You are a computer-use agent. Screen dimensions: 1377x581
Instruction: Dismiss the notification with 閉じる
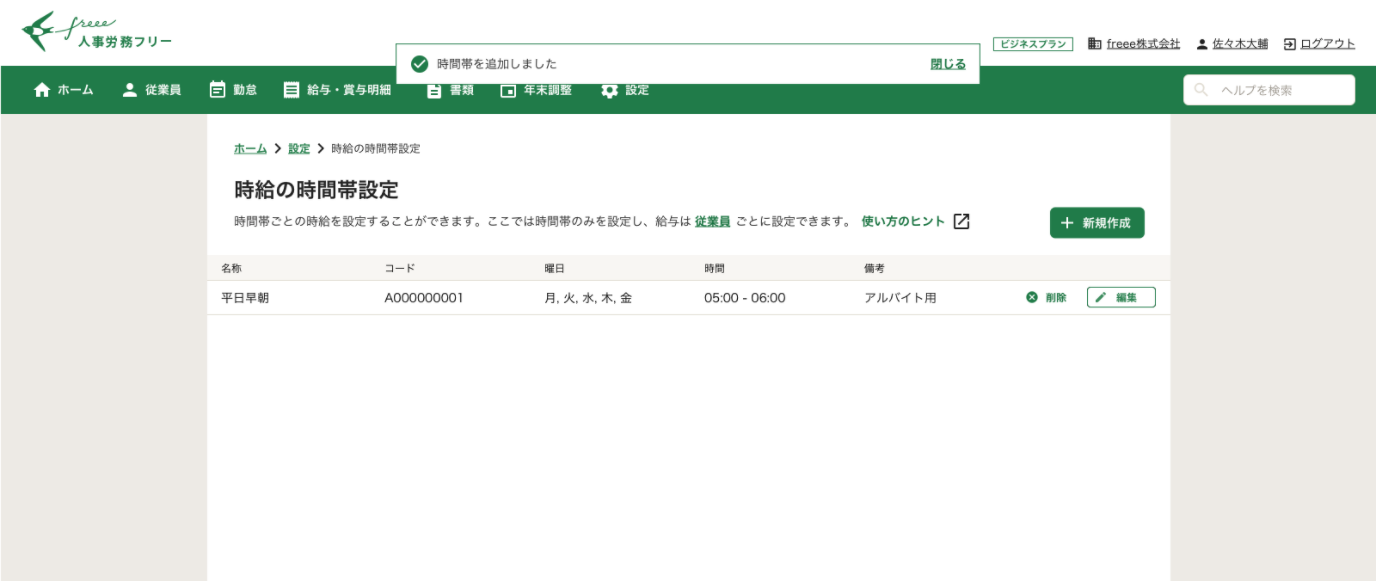pyautogui.click(x=946, y=63)
